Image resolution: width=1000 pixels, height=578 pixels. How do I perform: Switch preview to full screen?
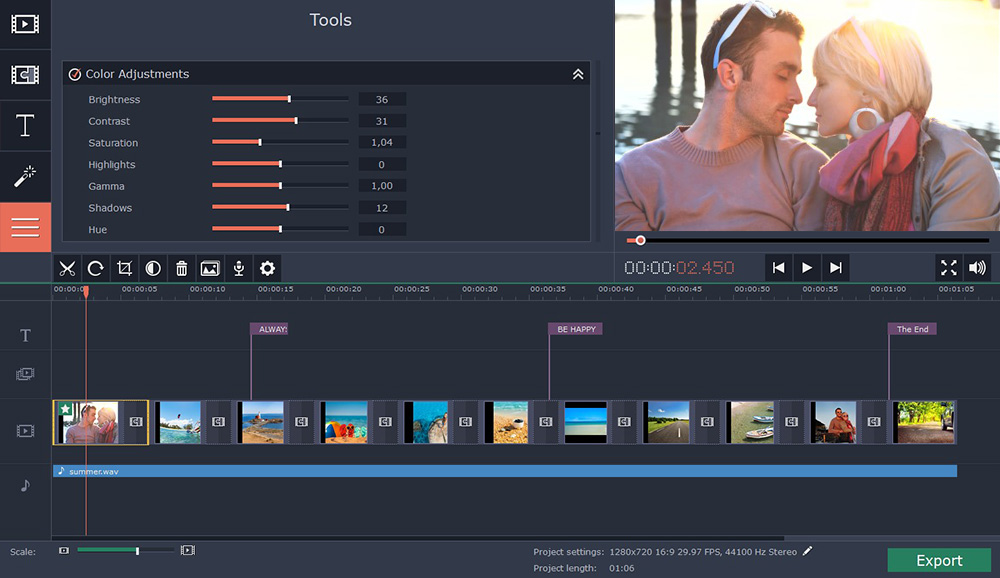point(948,268)
